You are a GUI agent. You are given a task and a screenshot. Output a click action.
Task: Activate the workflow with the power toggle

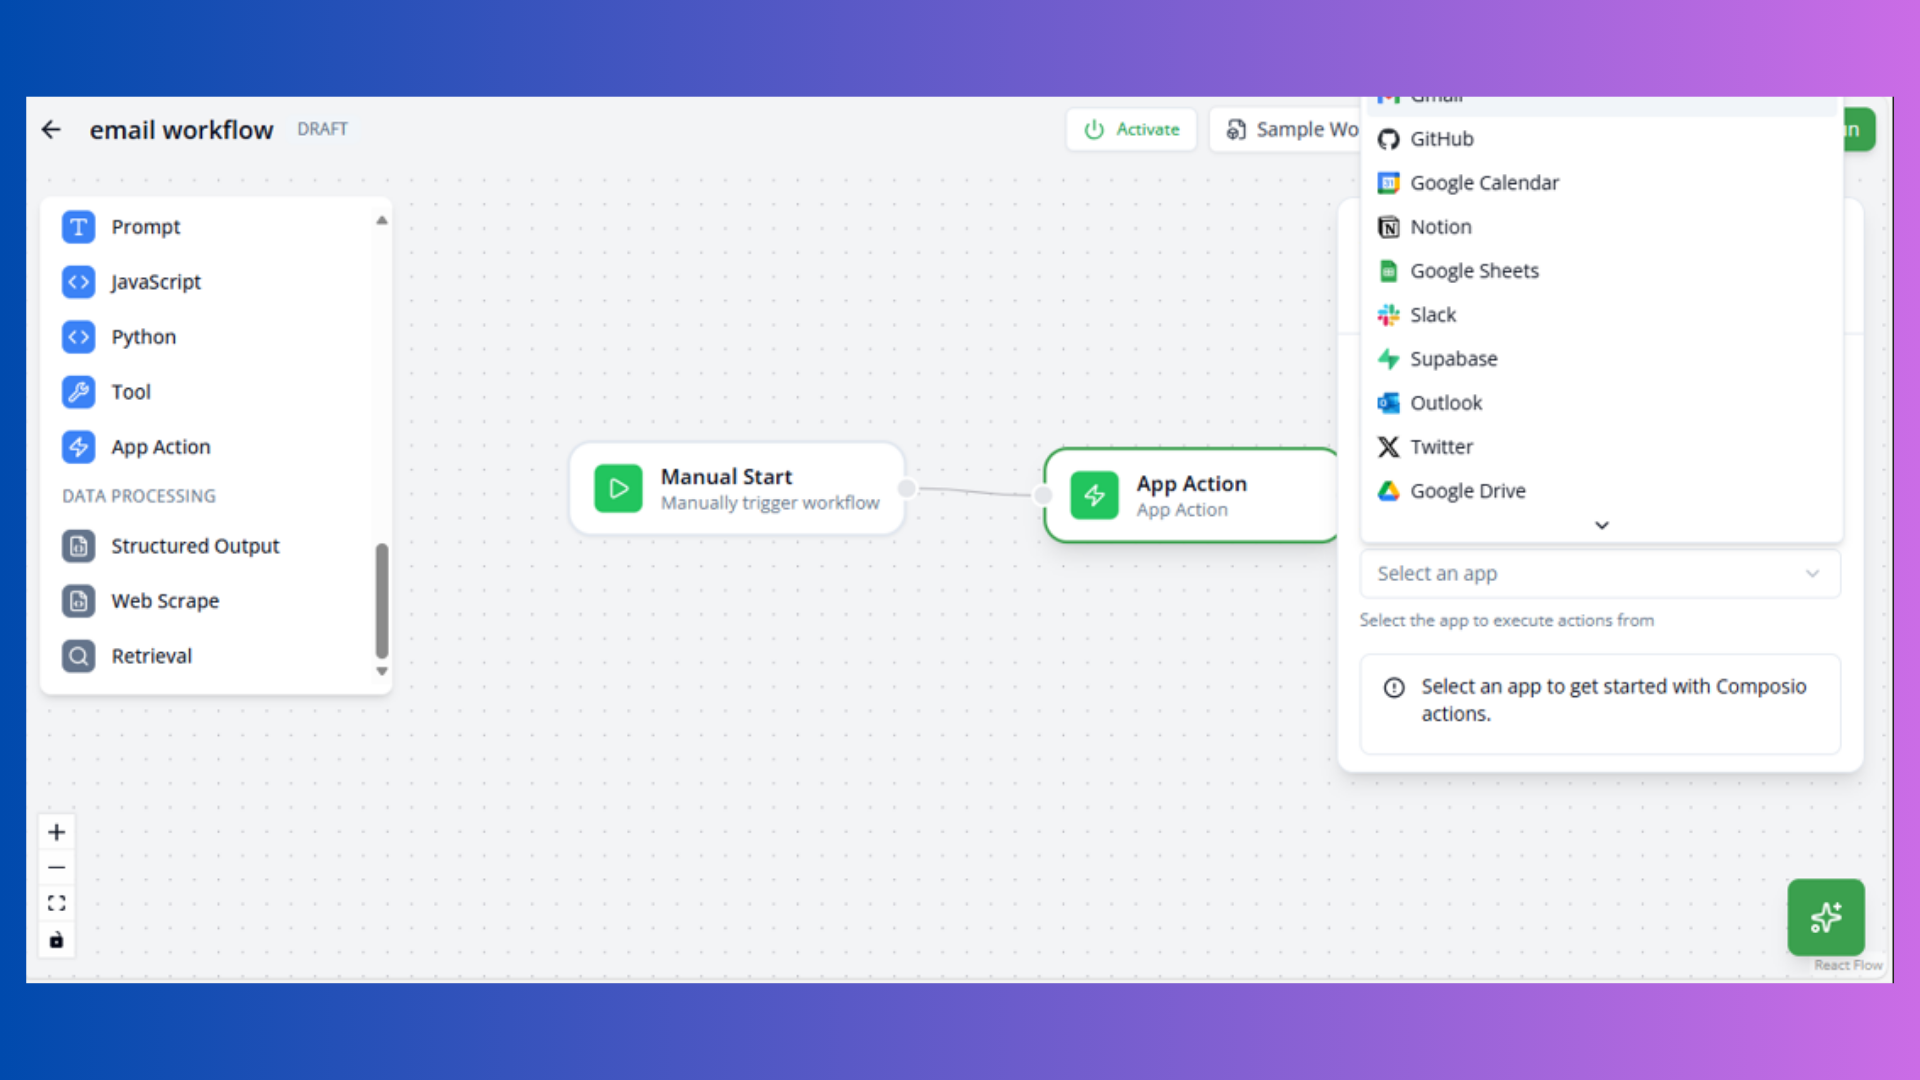[1131, 129]
